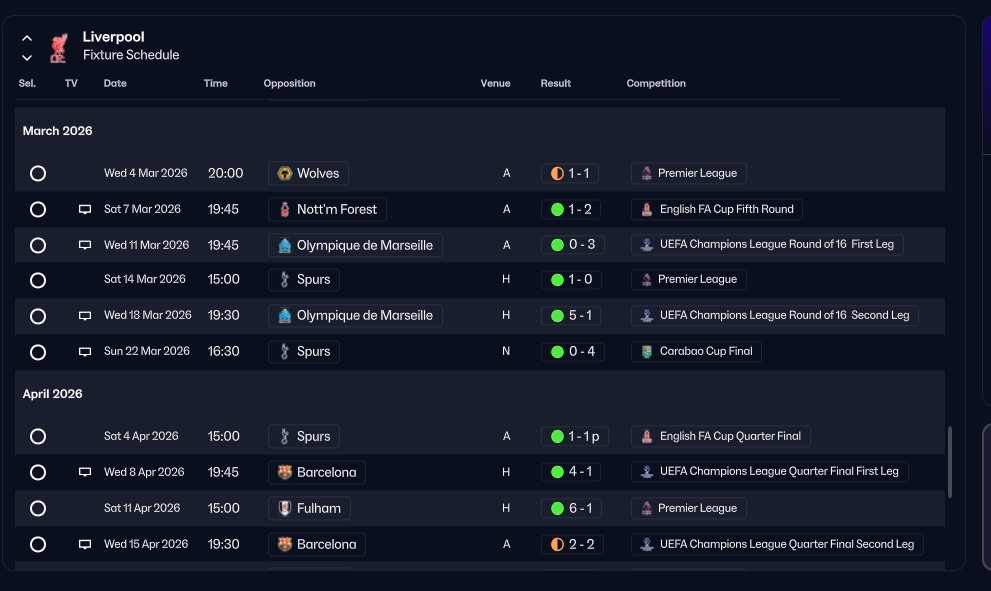The height and width of the screenshot is (591, 991).
Task: Click the vertical scrollbar thumb of fixtures list
Action: [949, 462]
